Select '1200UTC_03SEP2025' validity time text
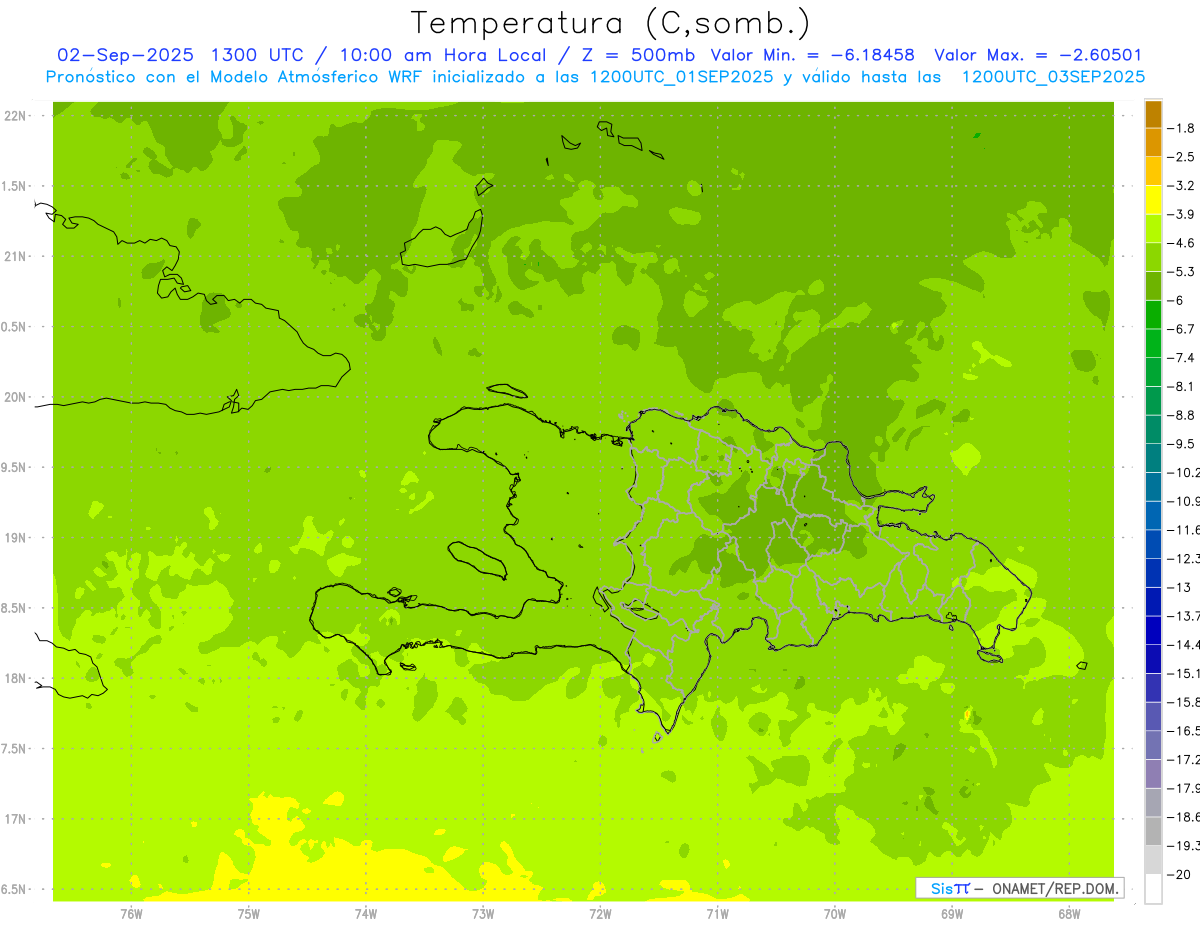The image size is (1200, 927). (1053, 77)
